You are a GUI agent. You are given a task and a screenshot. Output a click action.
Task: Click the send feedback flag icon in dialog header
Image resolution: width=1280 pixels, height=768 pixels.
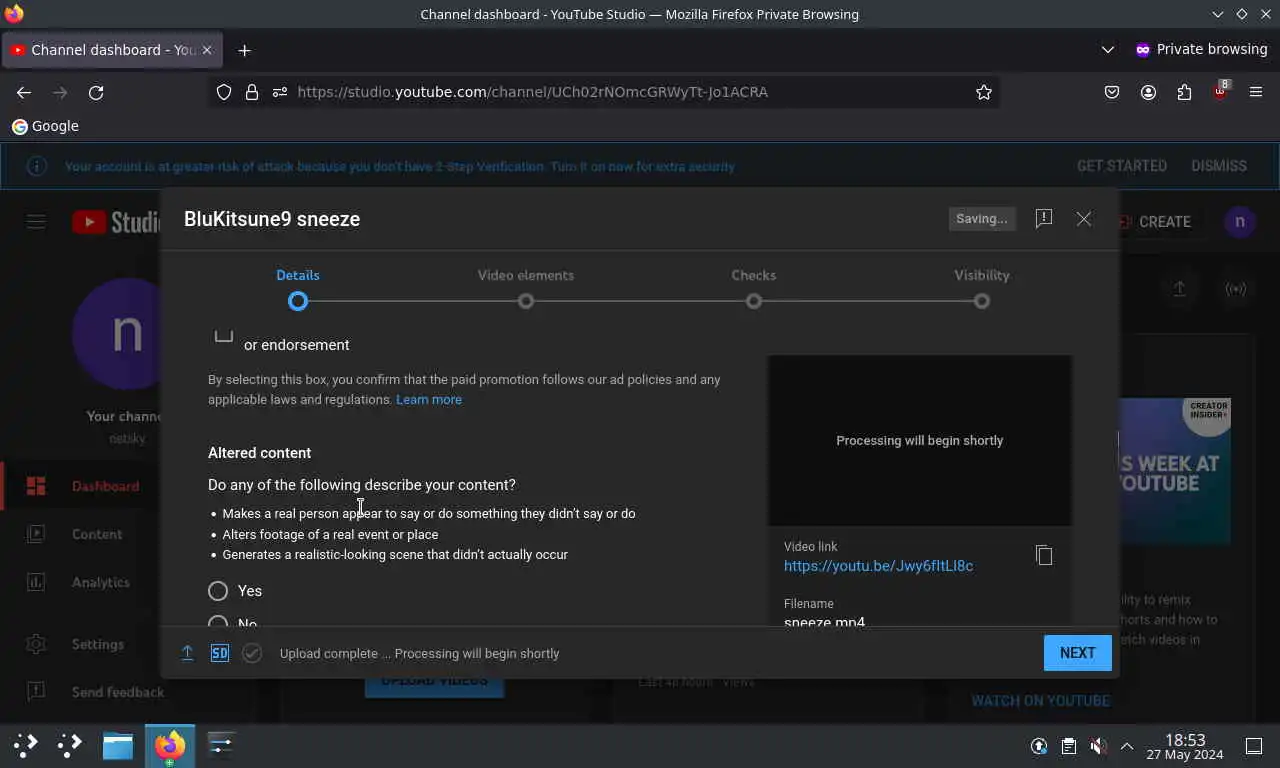(x=1044, y=219)
